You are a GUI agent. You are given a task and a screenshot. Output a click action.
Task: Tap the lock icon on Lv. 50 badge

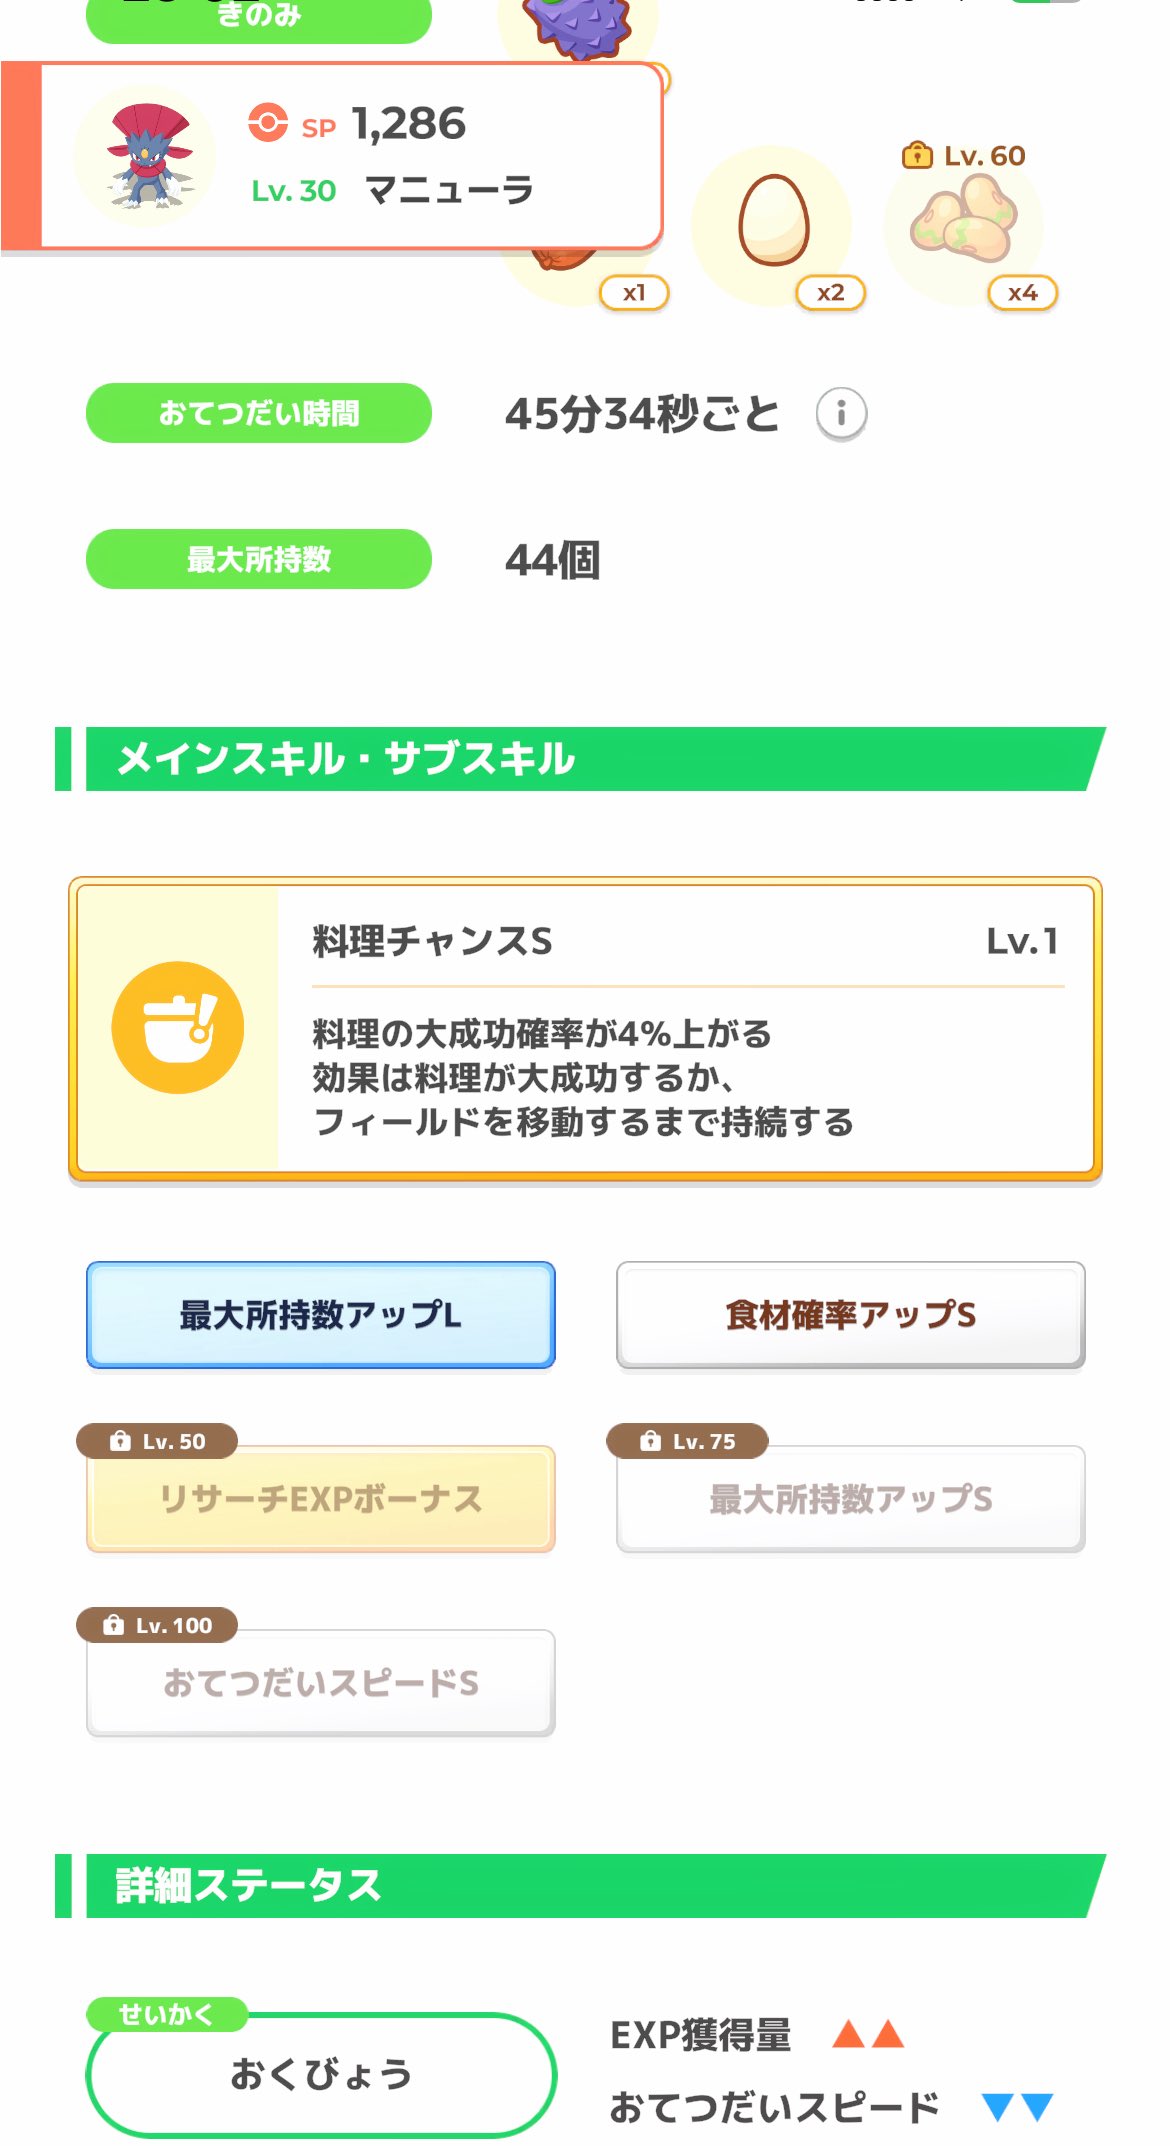click(x=120, y=1441)
